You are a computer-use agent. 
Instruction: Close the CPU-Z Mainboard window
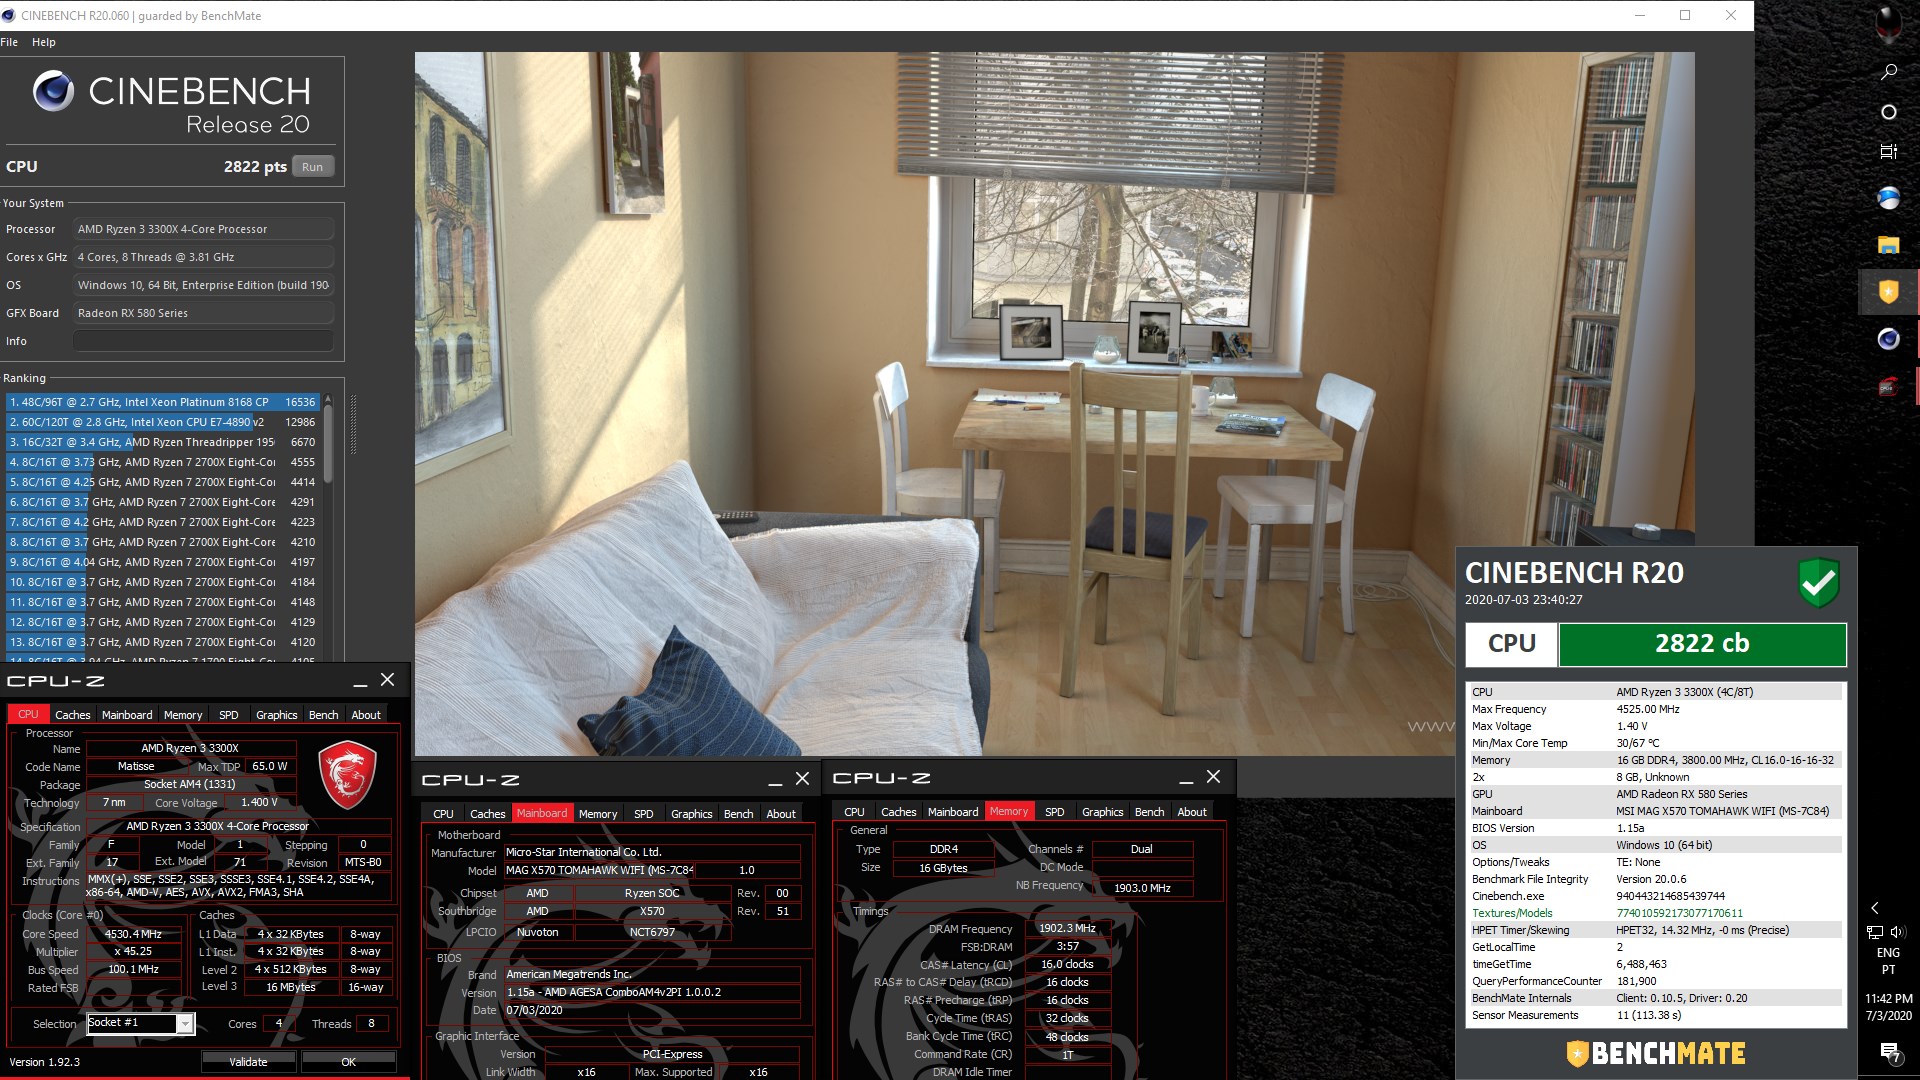(802, 778)
